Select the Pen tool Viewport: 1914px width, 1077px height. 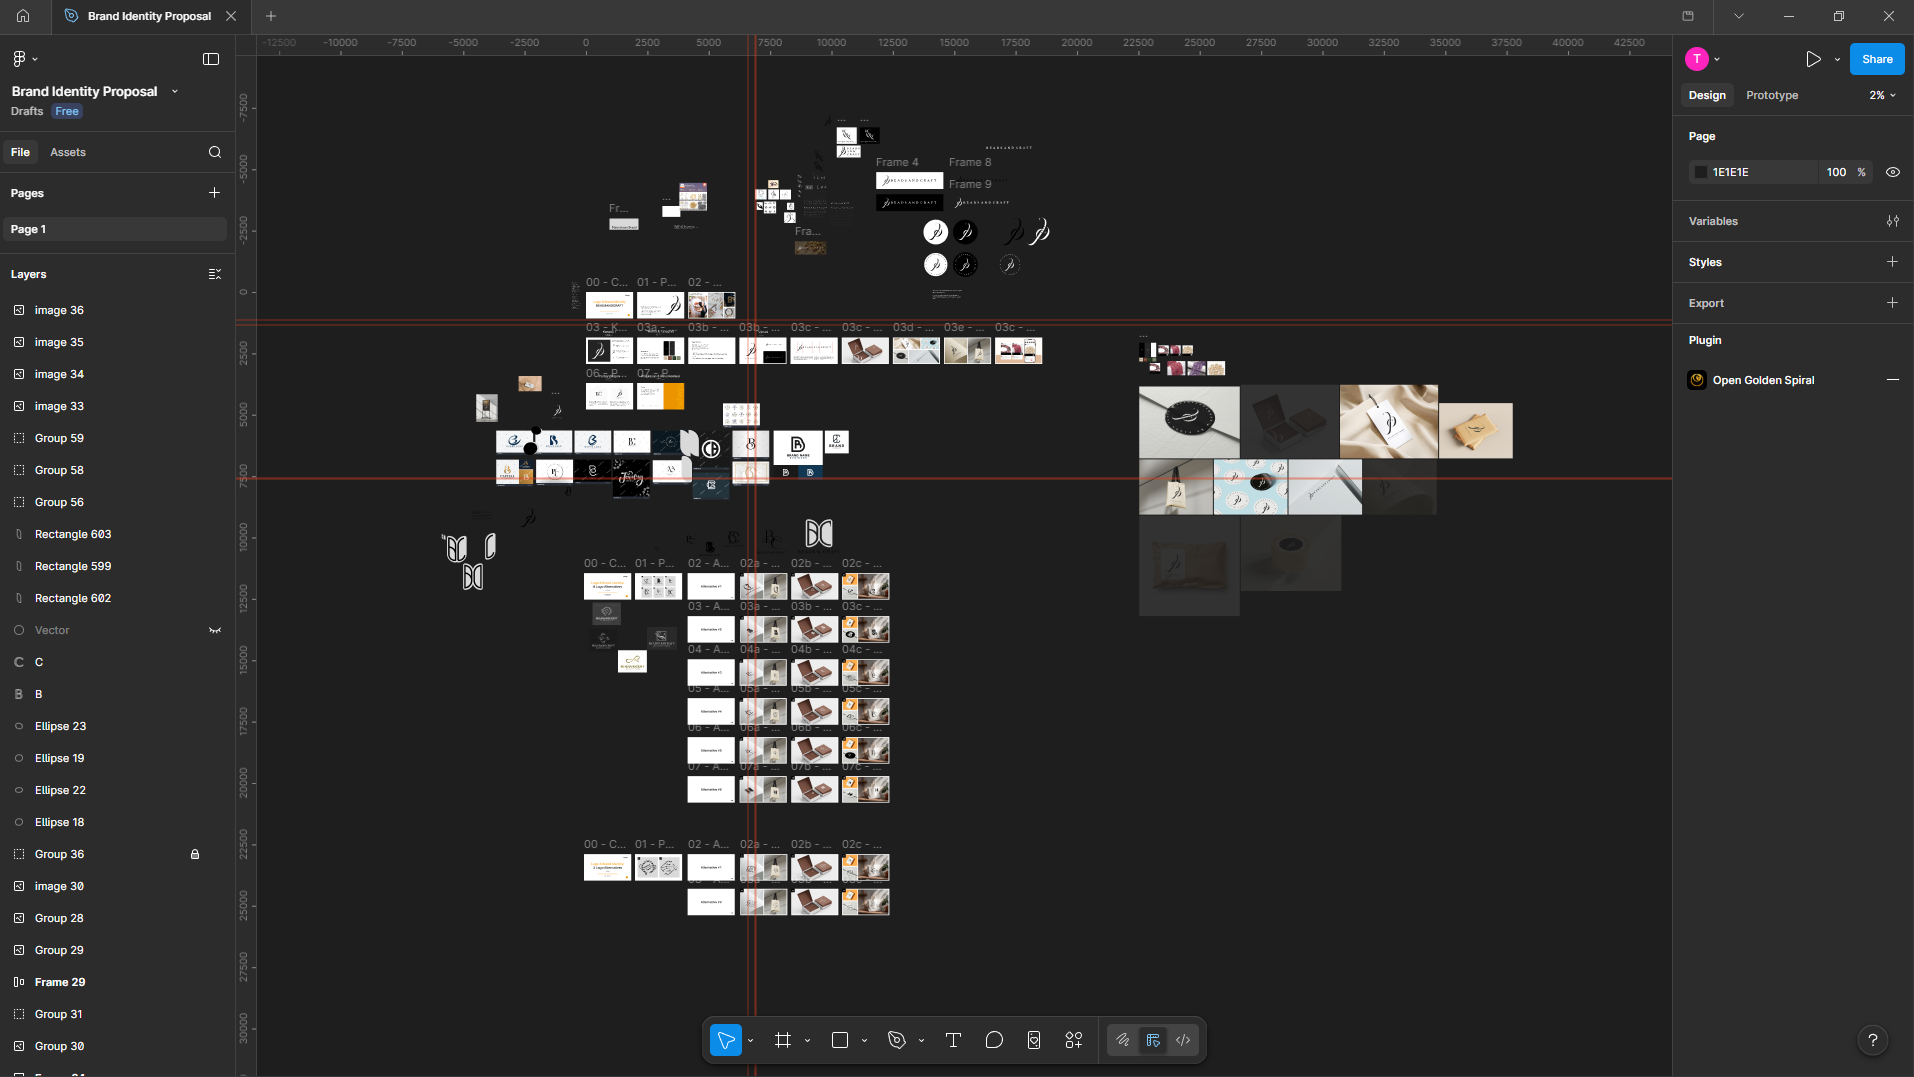pos(897,1040)
